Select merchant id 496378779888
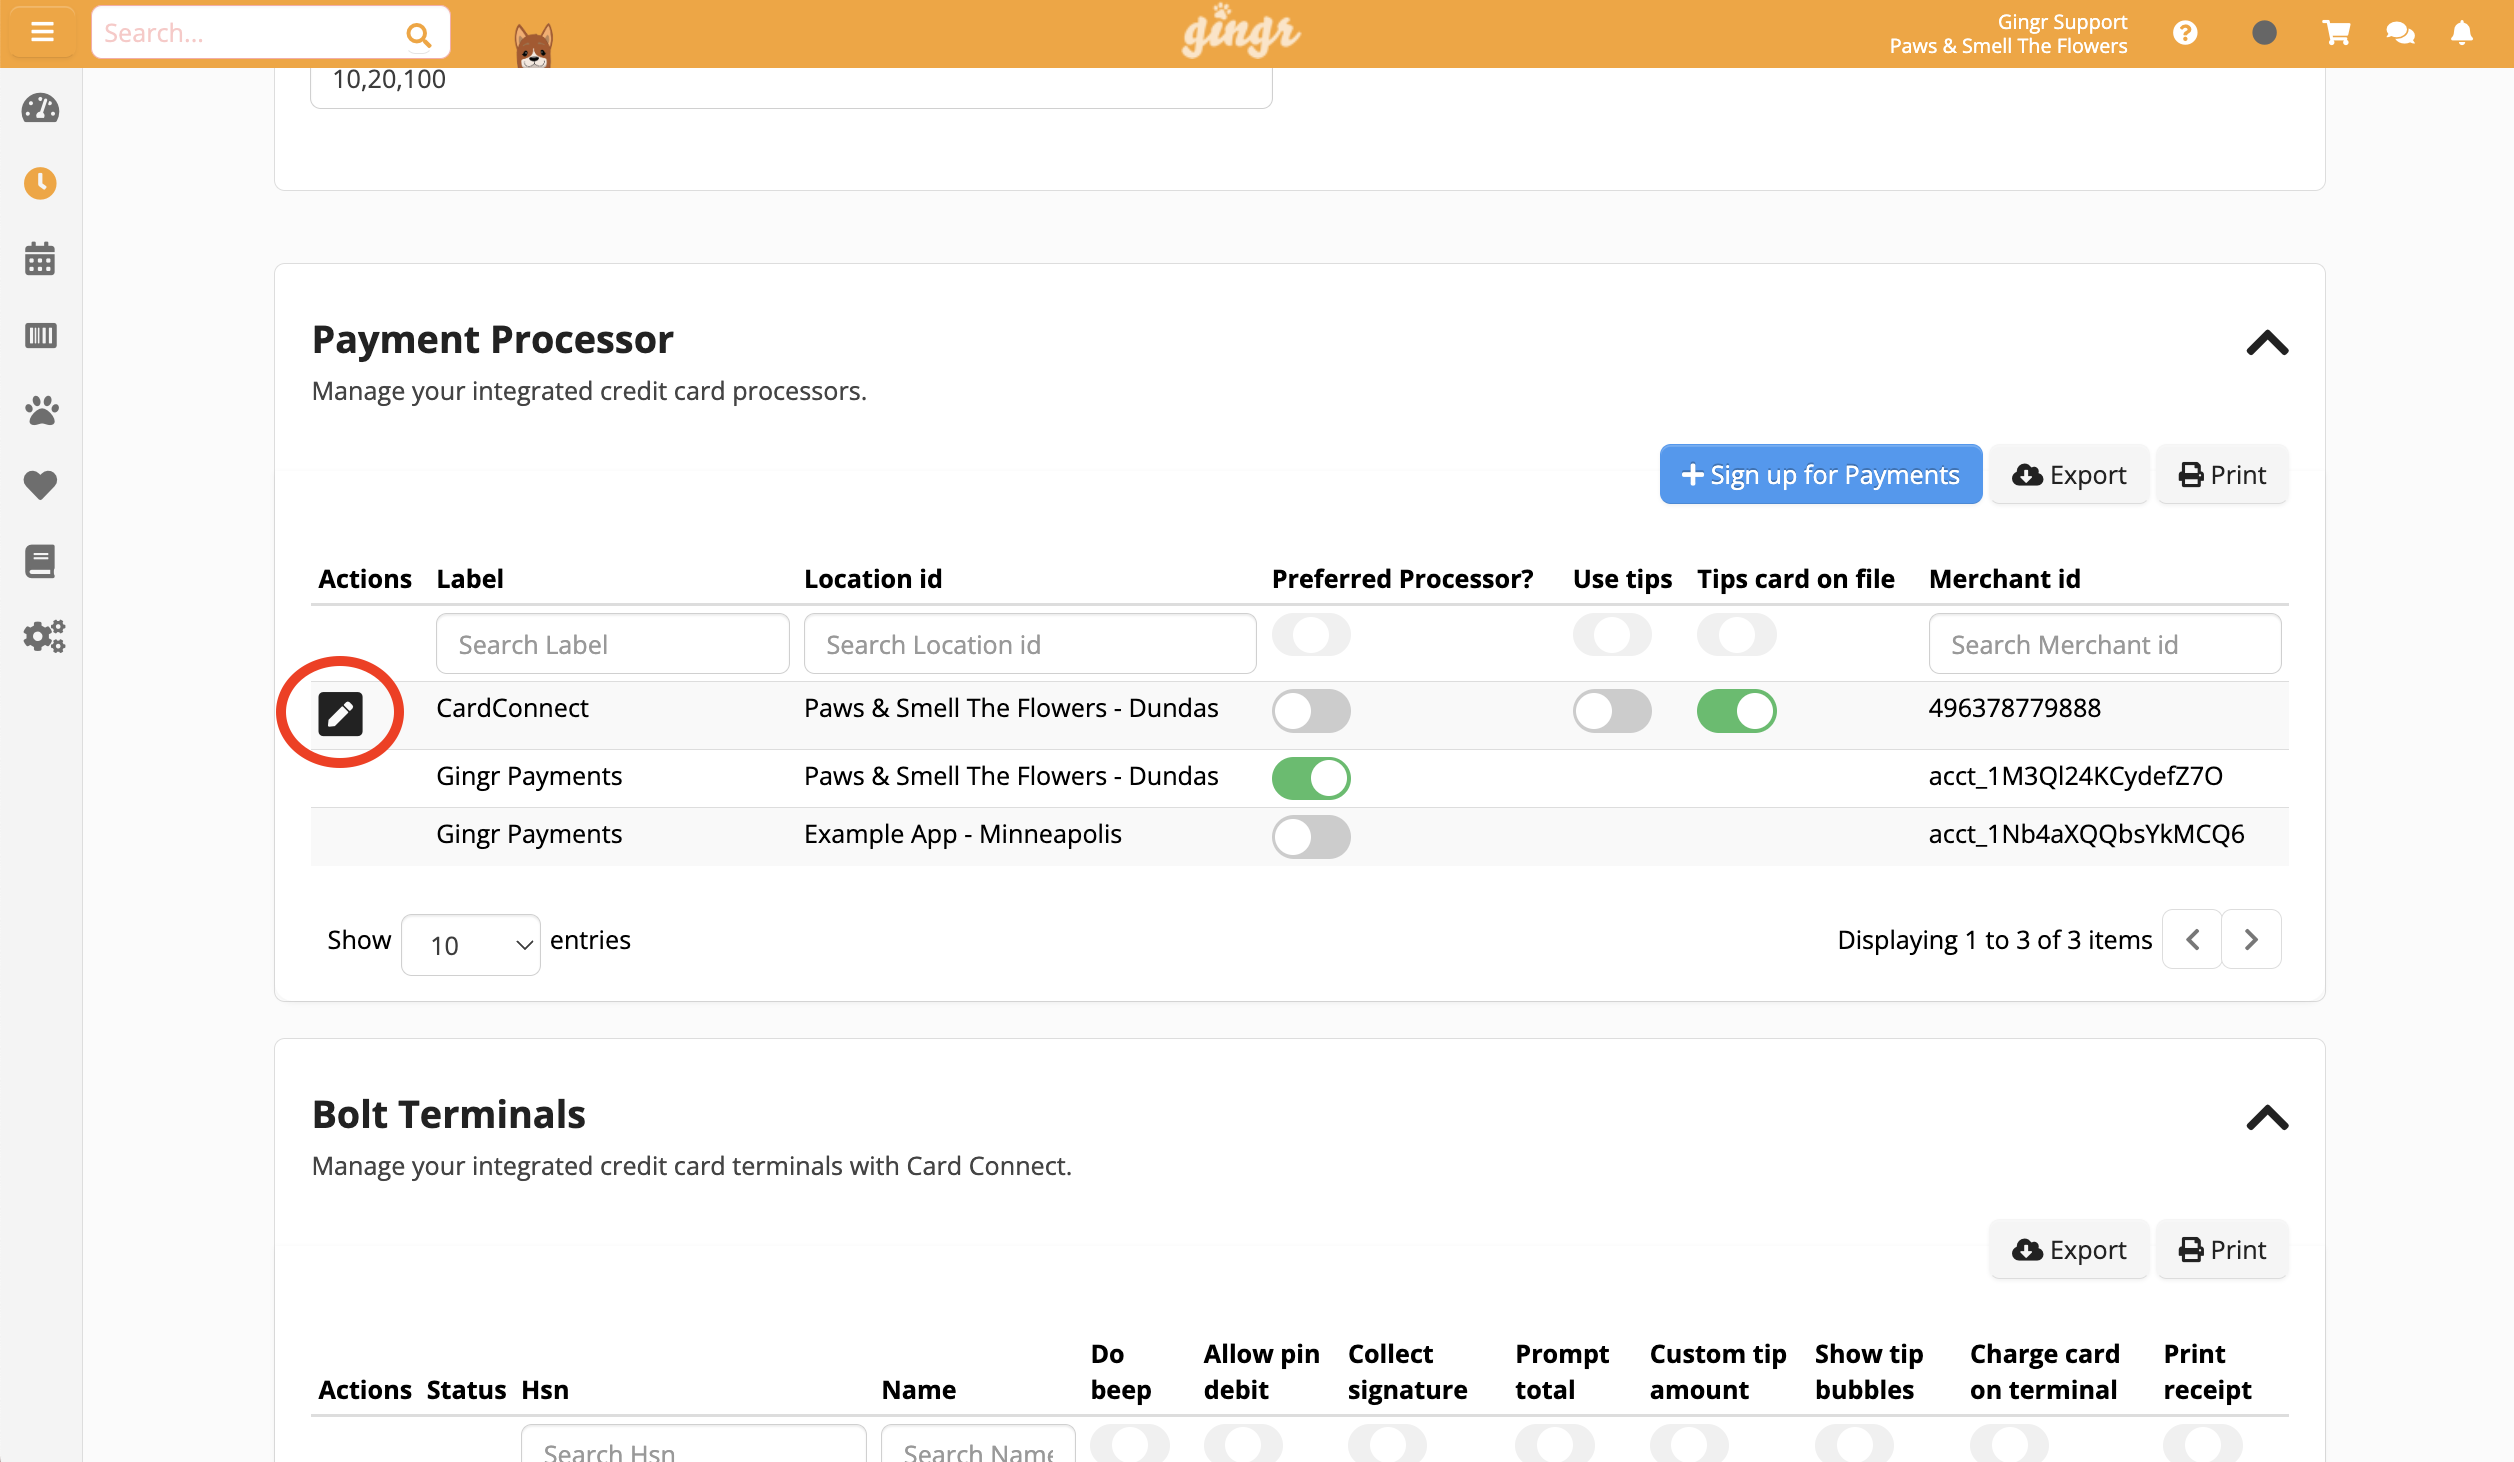 (x=2014, y=708)
